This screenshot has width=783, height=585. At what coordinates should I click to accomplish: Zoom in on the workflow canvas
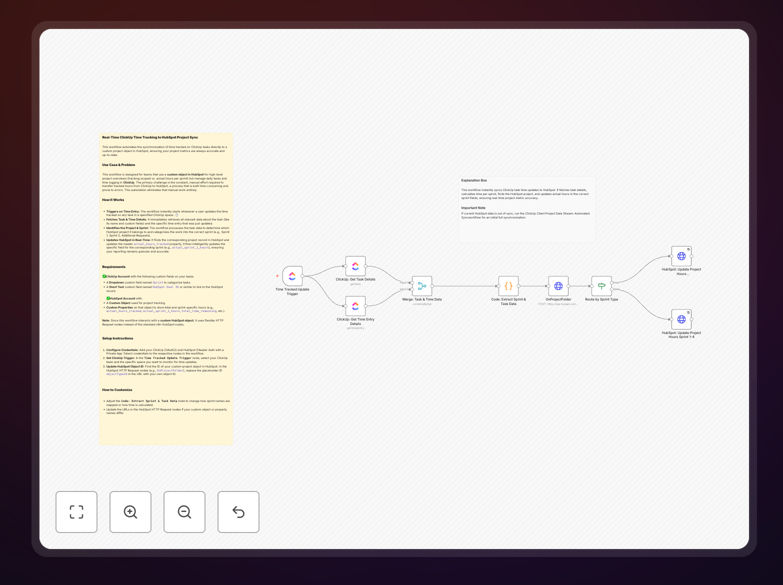tap(130, 512)
